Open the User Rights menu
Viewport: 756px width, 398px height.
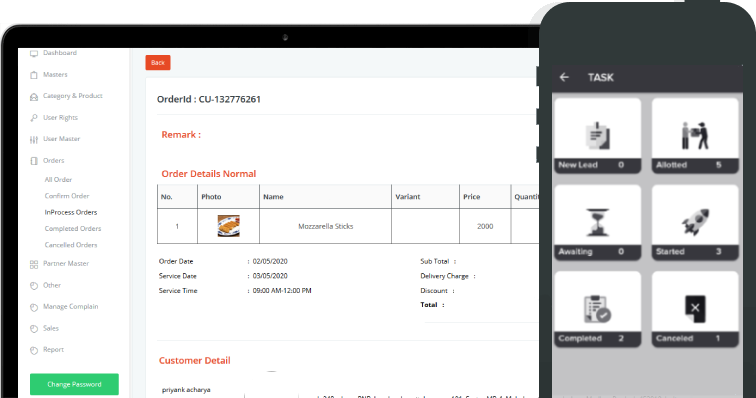(x=60, y=117)
